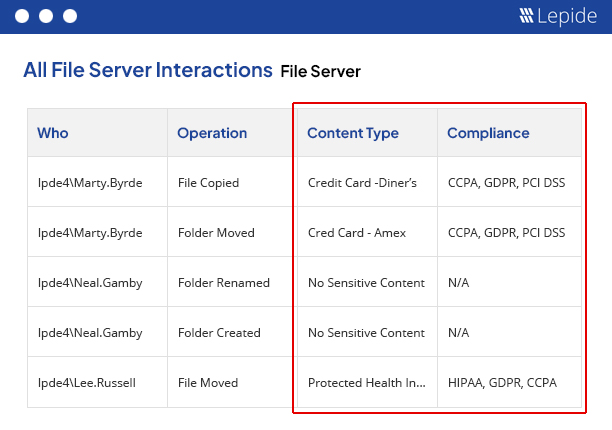Click the Operation column header

tap(212, 133)
